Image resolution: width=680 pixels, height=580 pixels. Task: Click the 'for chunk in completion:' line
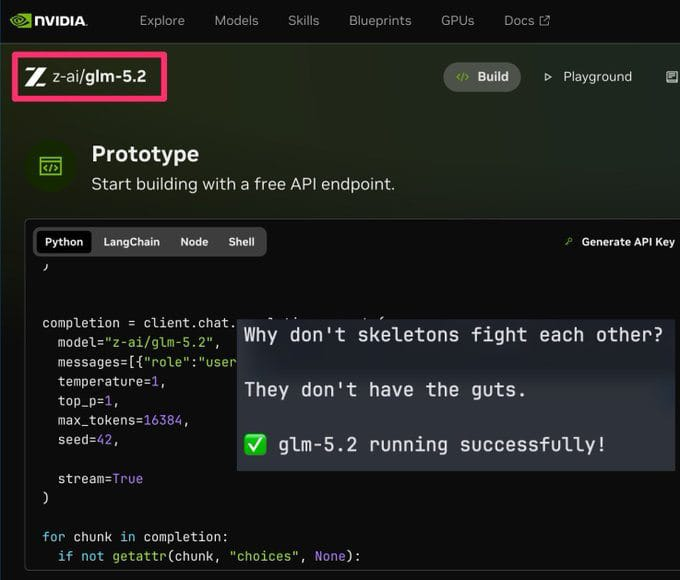click(x=135, y=537)
